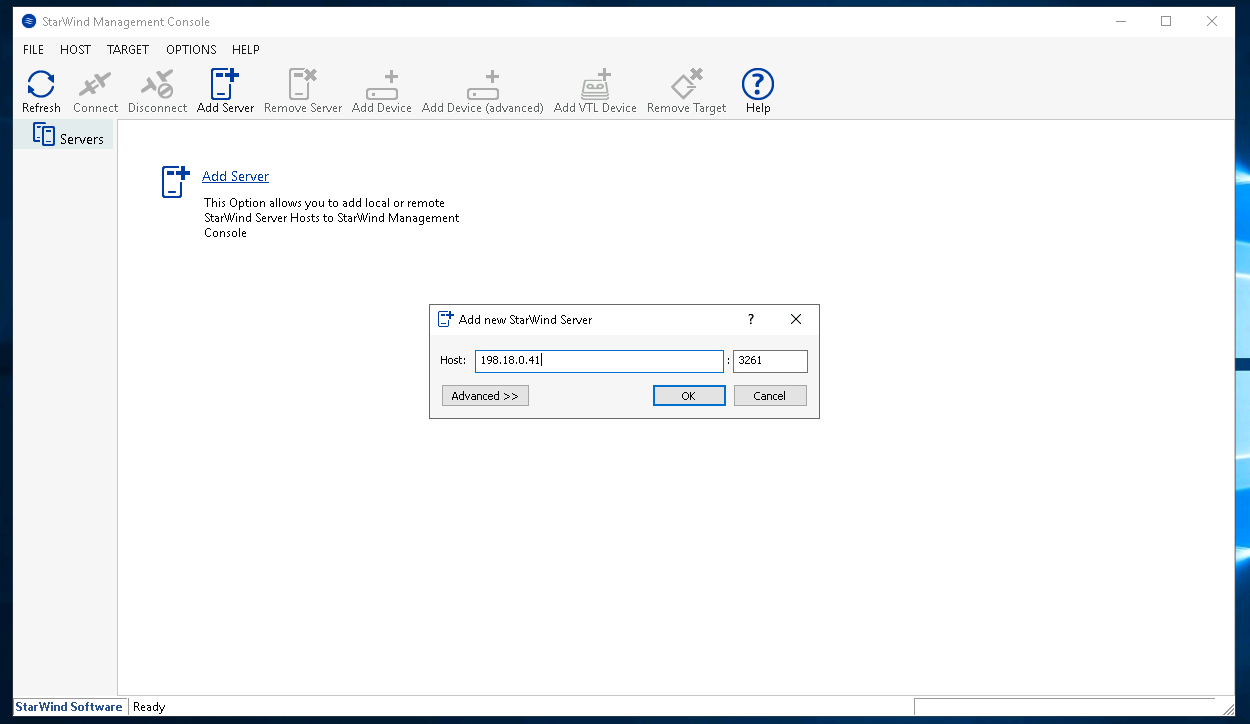1250x724 pixels.
Task: Select Servers in the left tree
Action: [69, 138]
